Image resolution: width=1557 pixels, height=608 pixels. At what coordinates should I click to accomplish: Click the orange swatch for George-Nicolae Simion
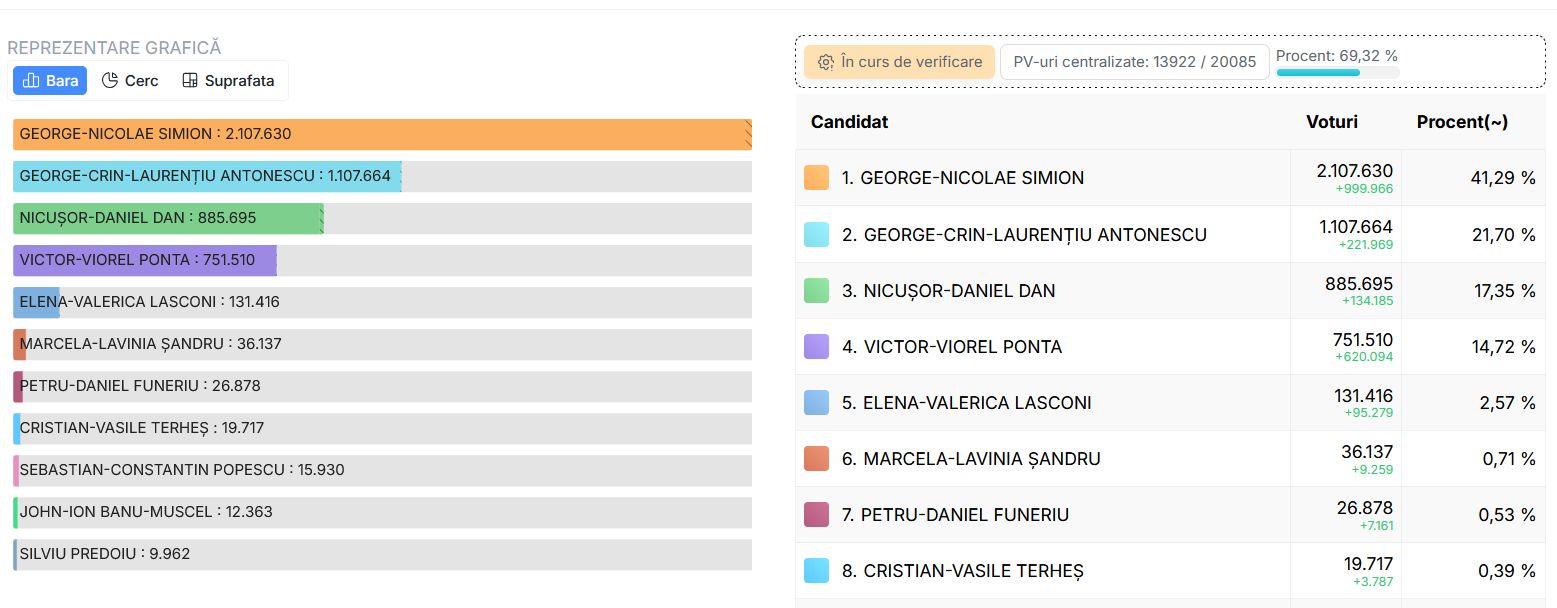[817, 178]
